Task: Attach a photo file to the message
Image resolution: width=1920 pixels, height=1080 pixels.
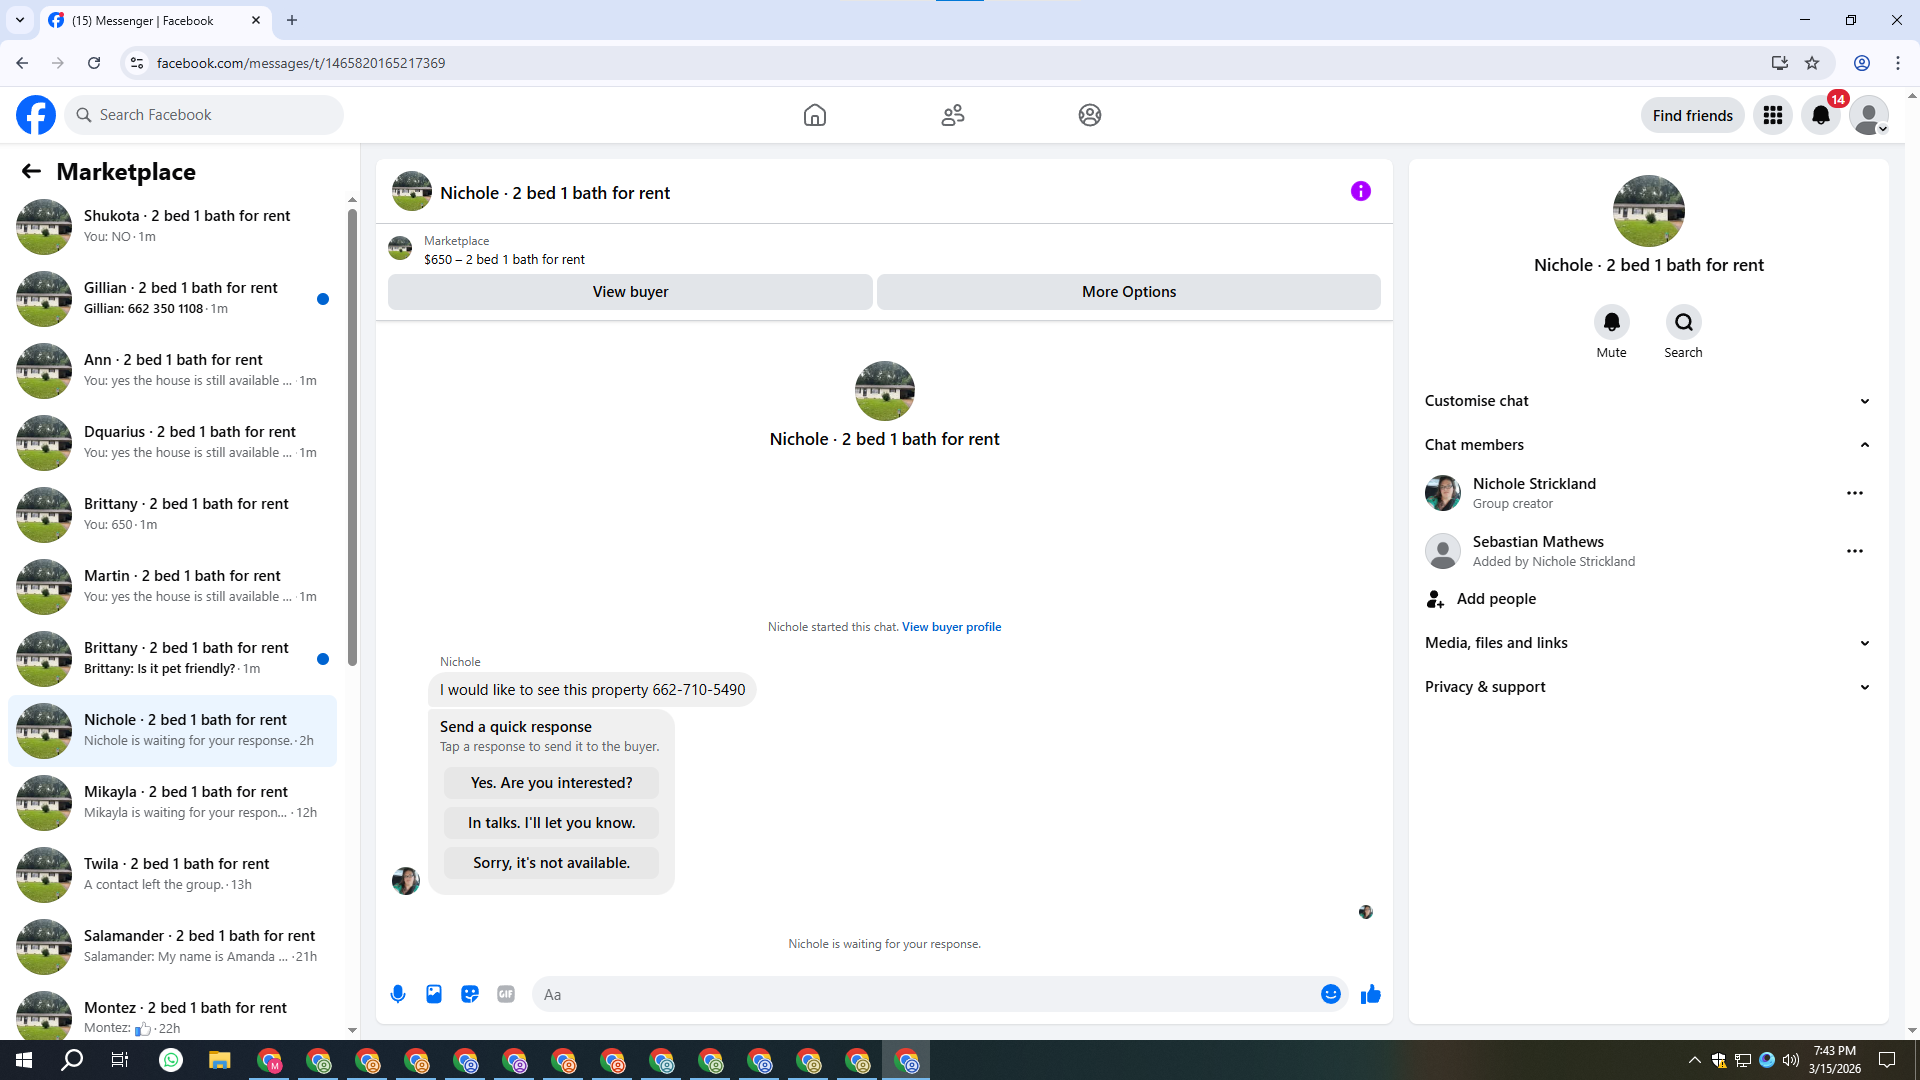Action: tap(434, 994)
